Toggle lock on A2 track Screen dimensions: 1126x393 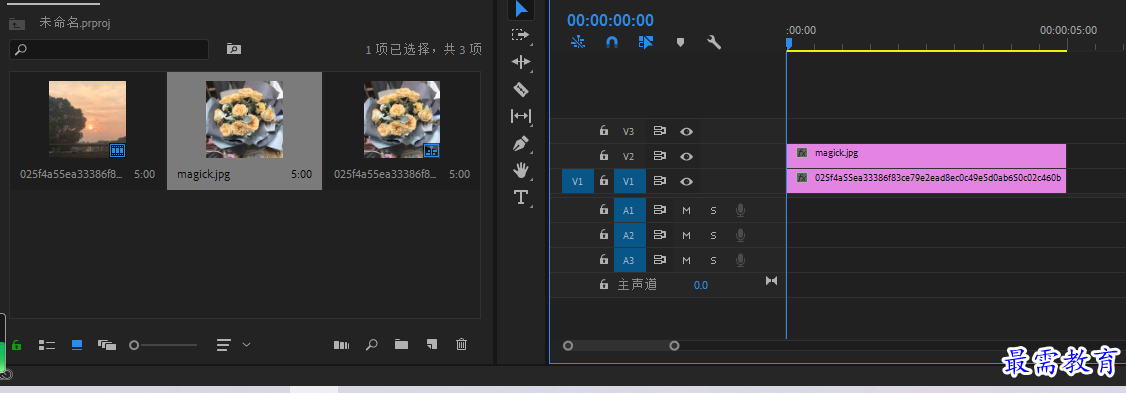pyautogui.click(x=604, y=235)
